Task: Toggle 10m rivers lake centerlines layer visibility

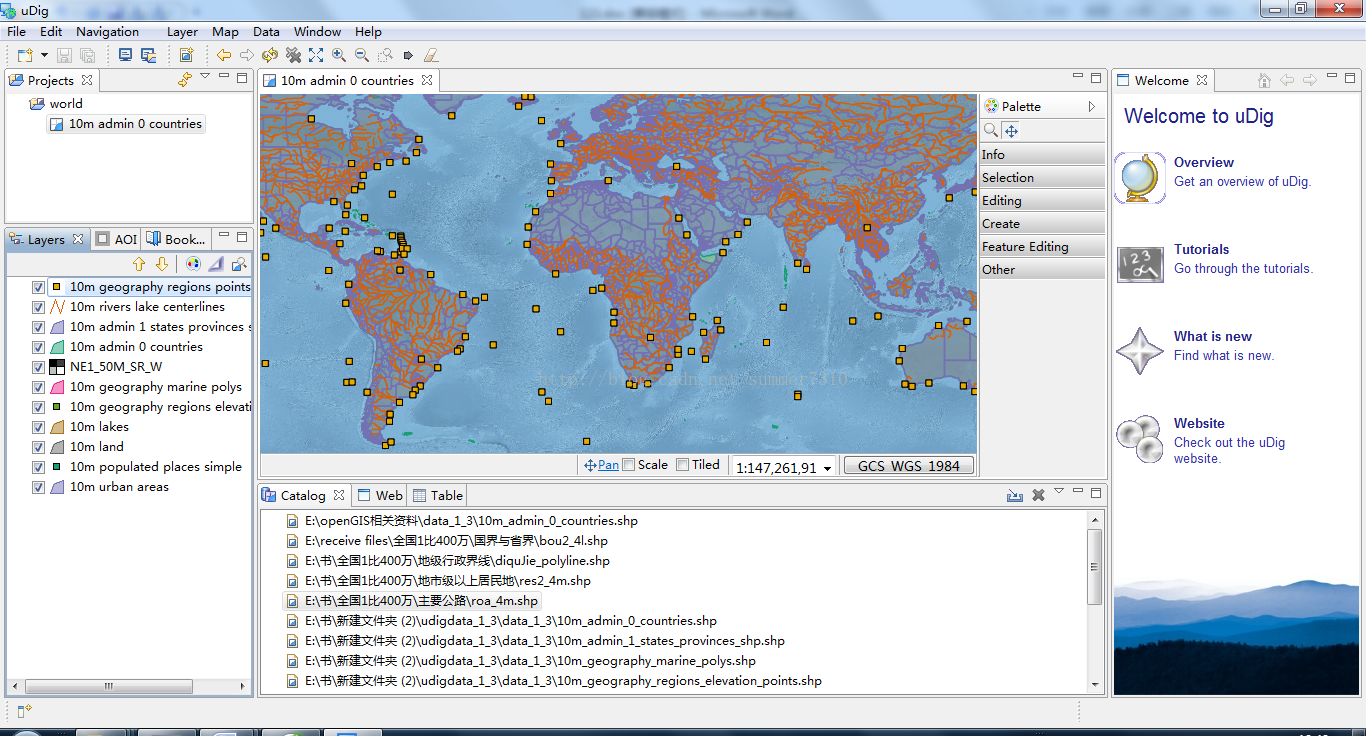Action: [x=38, y=307]
